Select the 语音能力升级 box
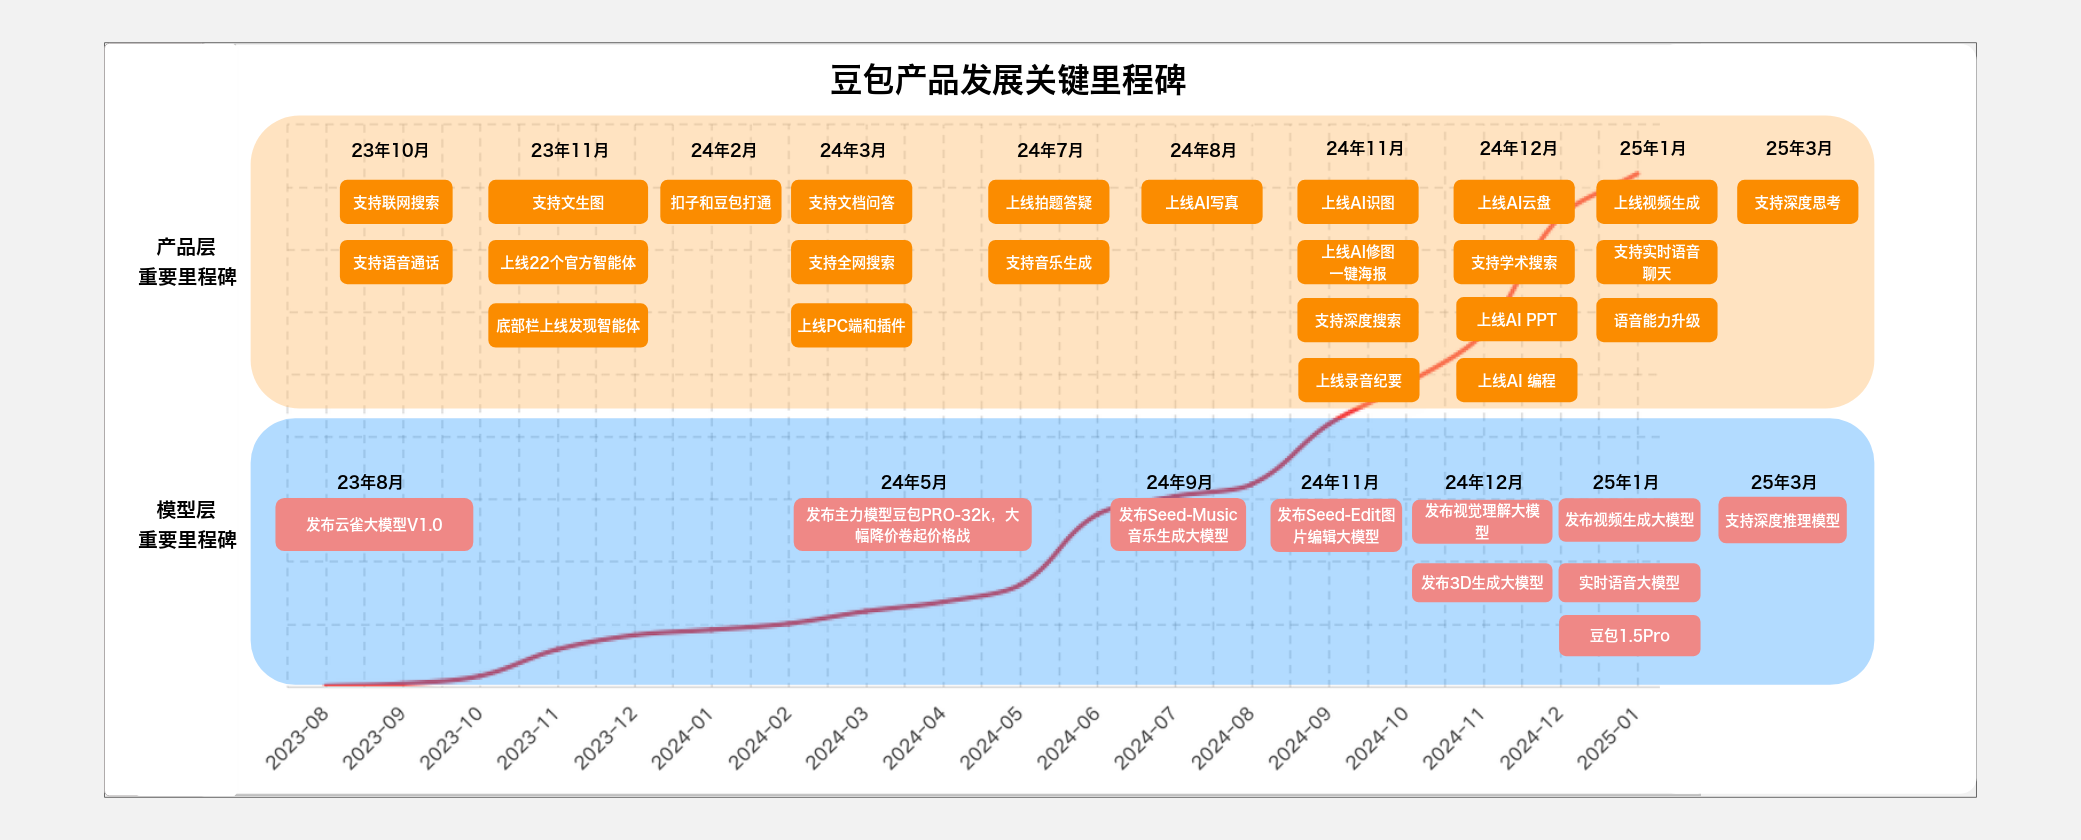 pyautogui.click(x=1657, y=320)
